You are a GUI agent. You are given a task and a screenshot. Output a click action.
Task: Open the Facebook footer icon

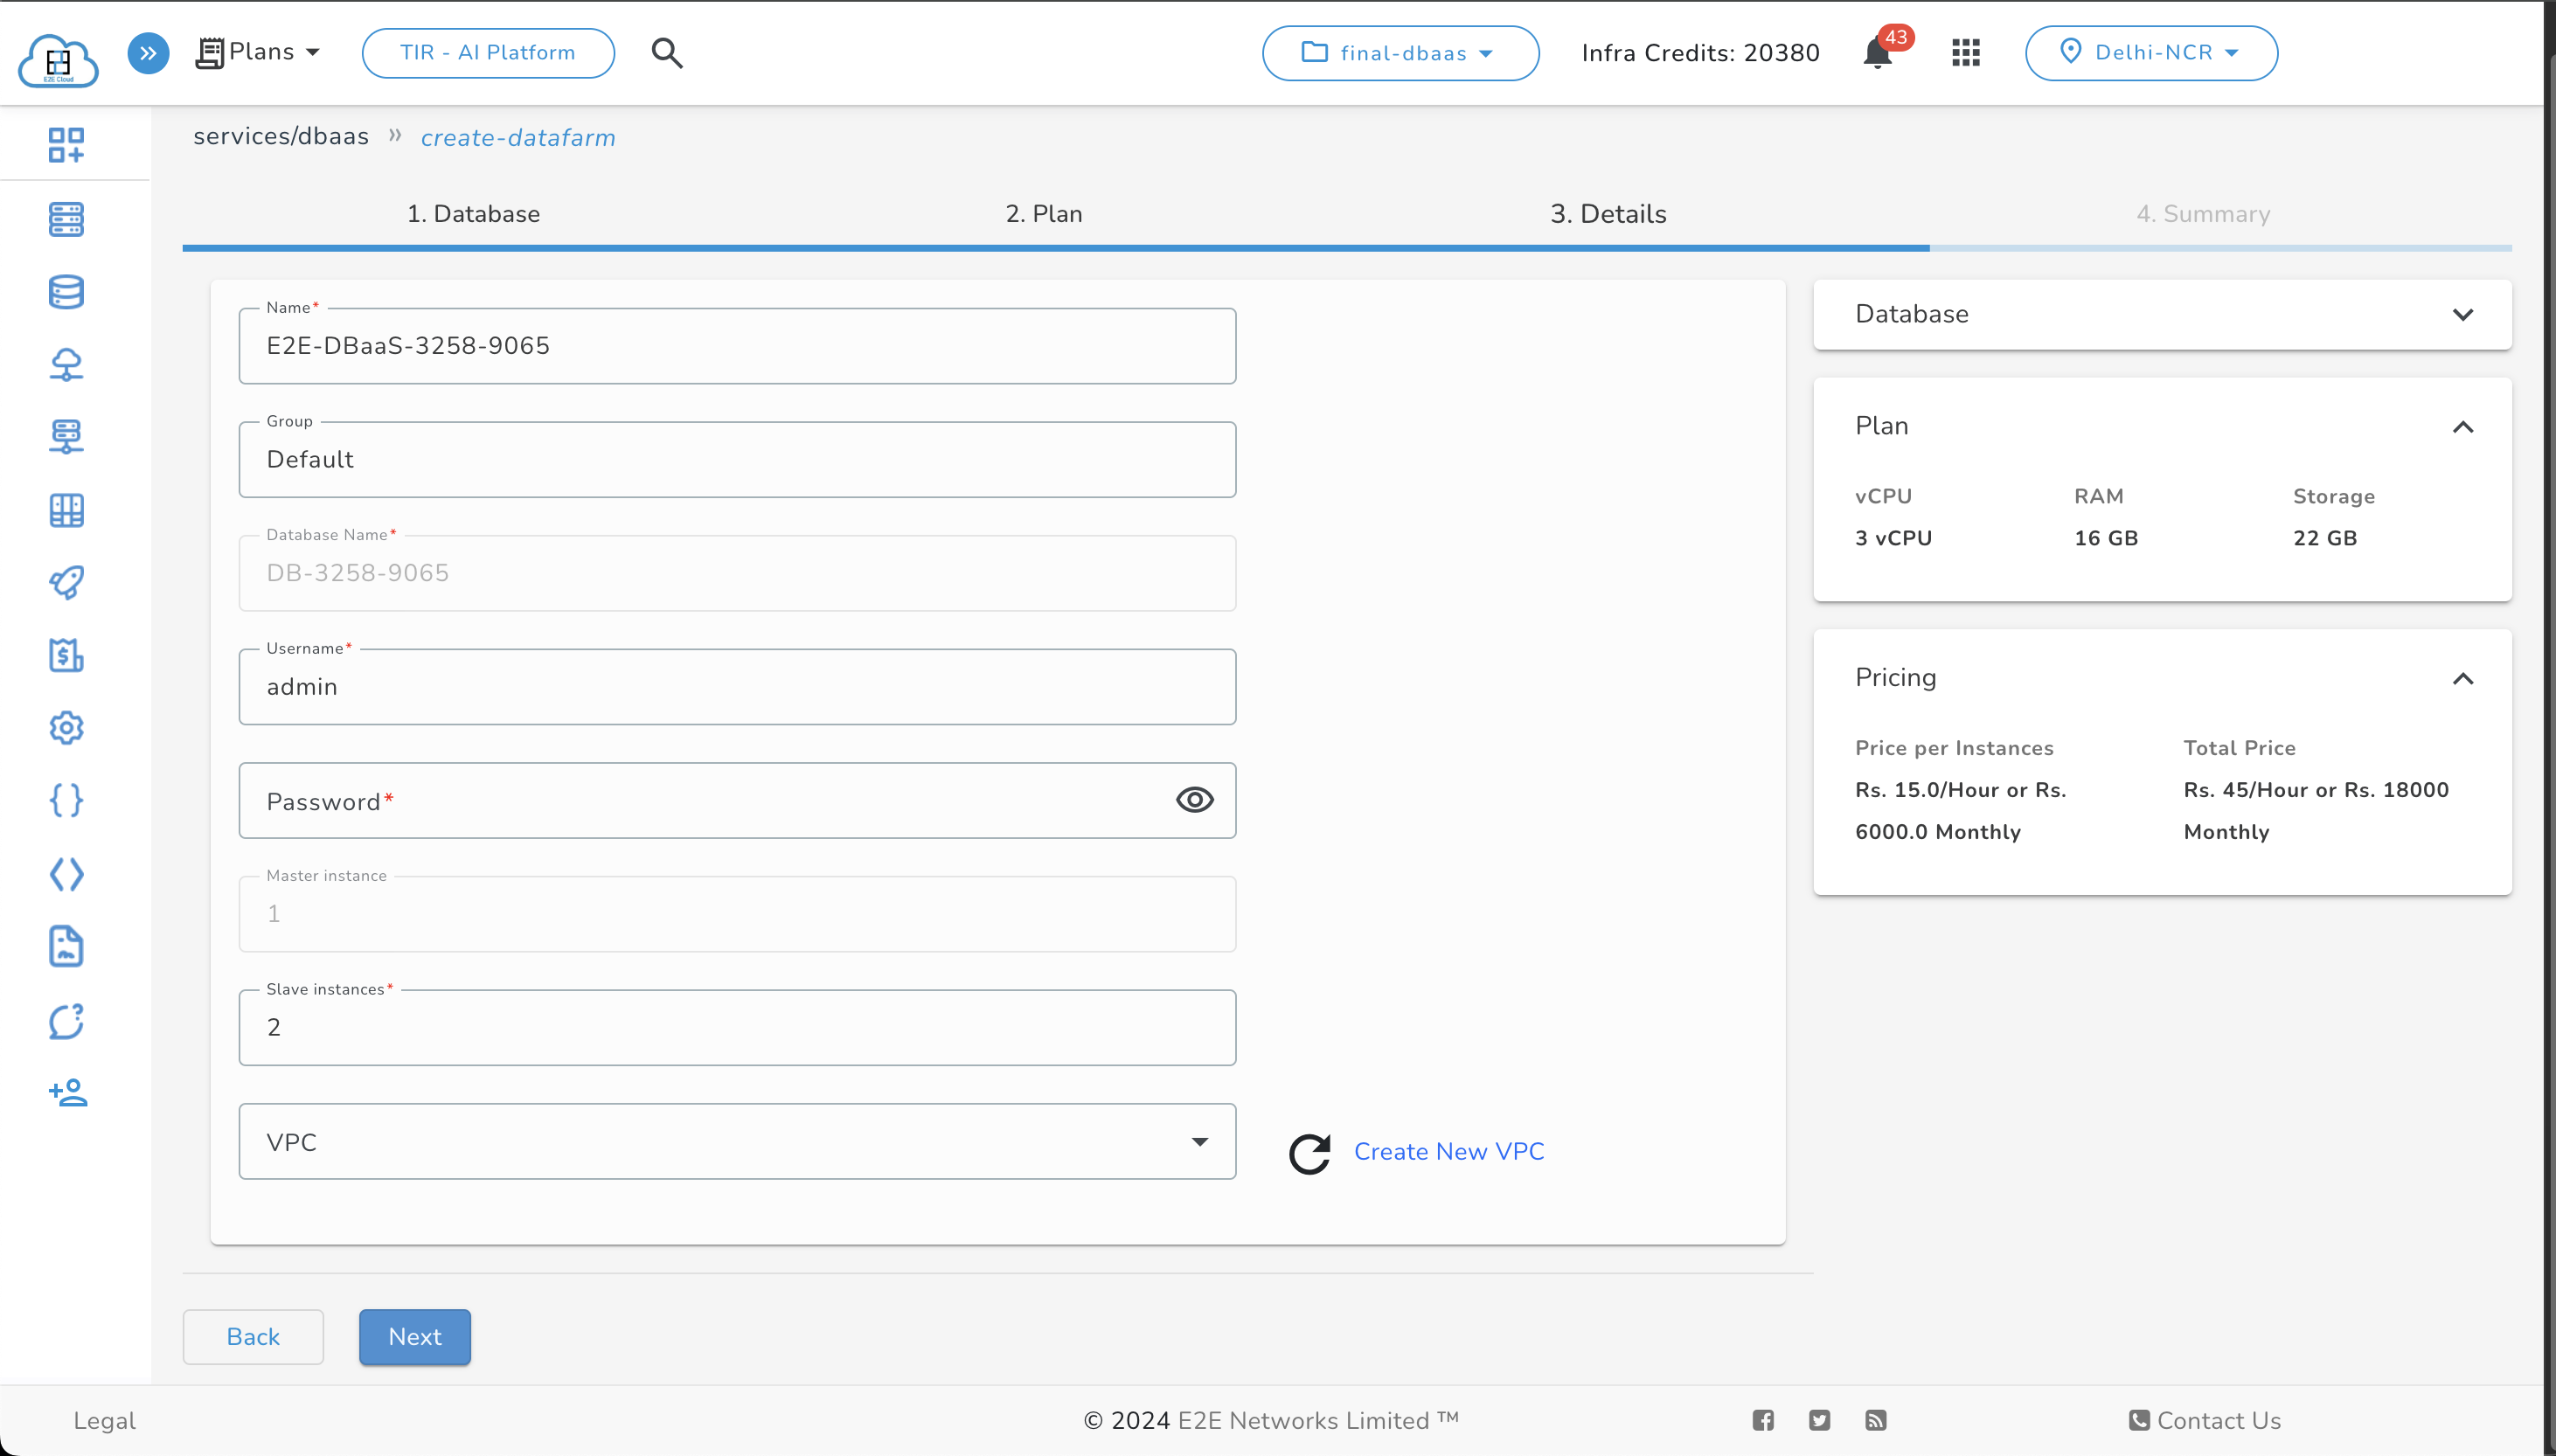tap(1763, 1421)
